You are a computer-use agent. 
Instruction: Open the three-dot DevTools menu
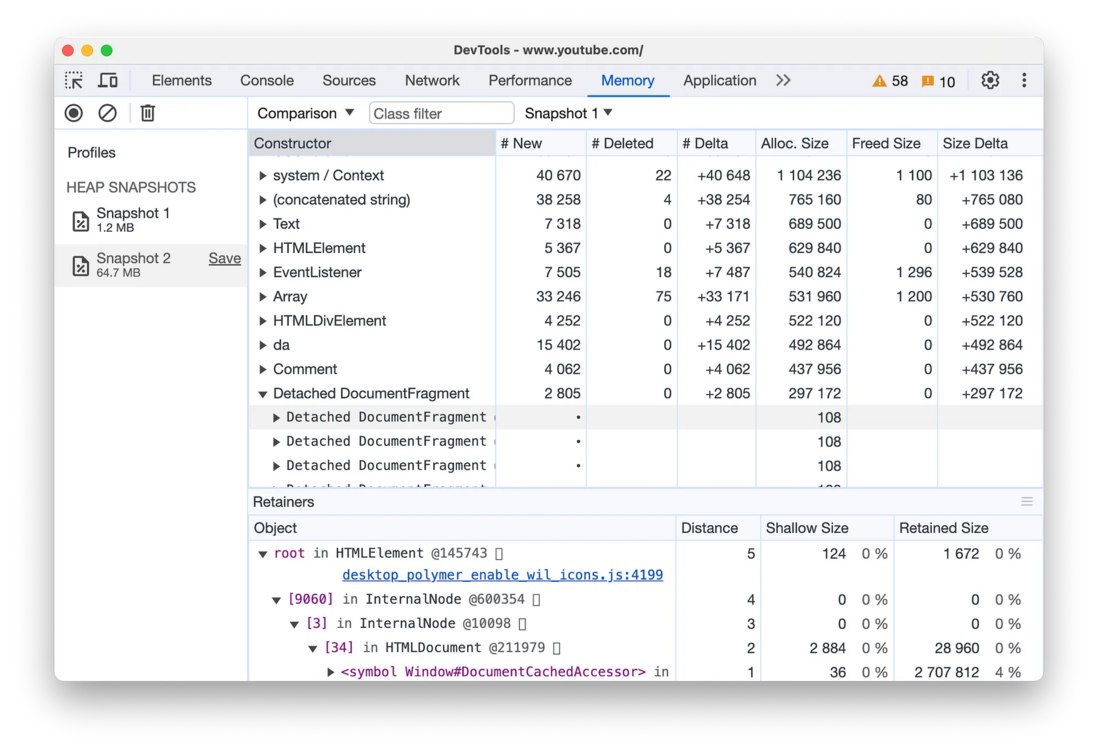click(1024, 80)
